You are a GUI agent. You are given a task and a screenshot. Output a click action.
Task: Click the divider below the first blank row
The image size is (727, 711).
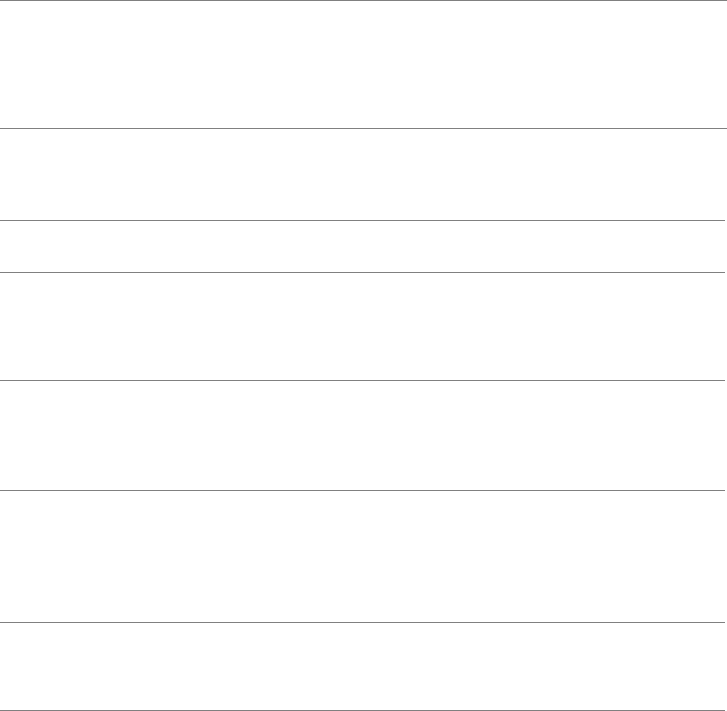(x=363, y=128)
